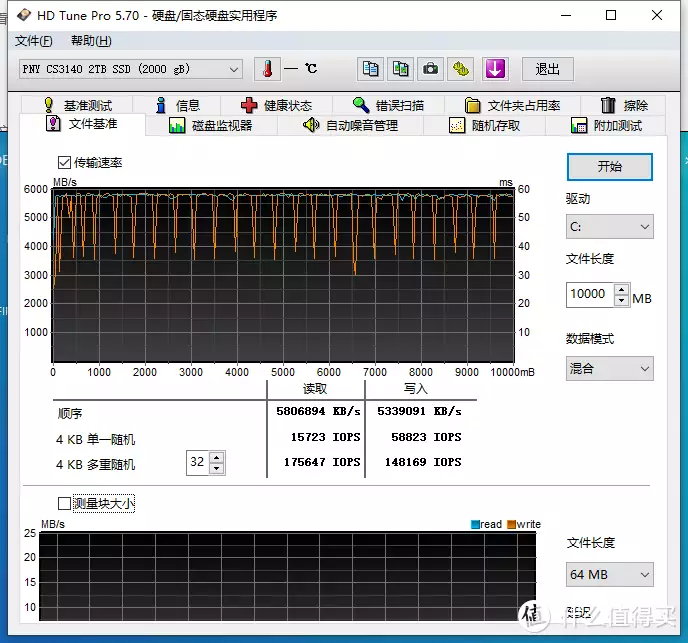This screenshot has width=688, height=643.
Task: Click the speaker icon of 自动噪音管理 tab
Action: (x=311, y=126)
